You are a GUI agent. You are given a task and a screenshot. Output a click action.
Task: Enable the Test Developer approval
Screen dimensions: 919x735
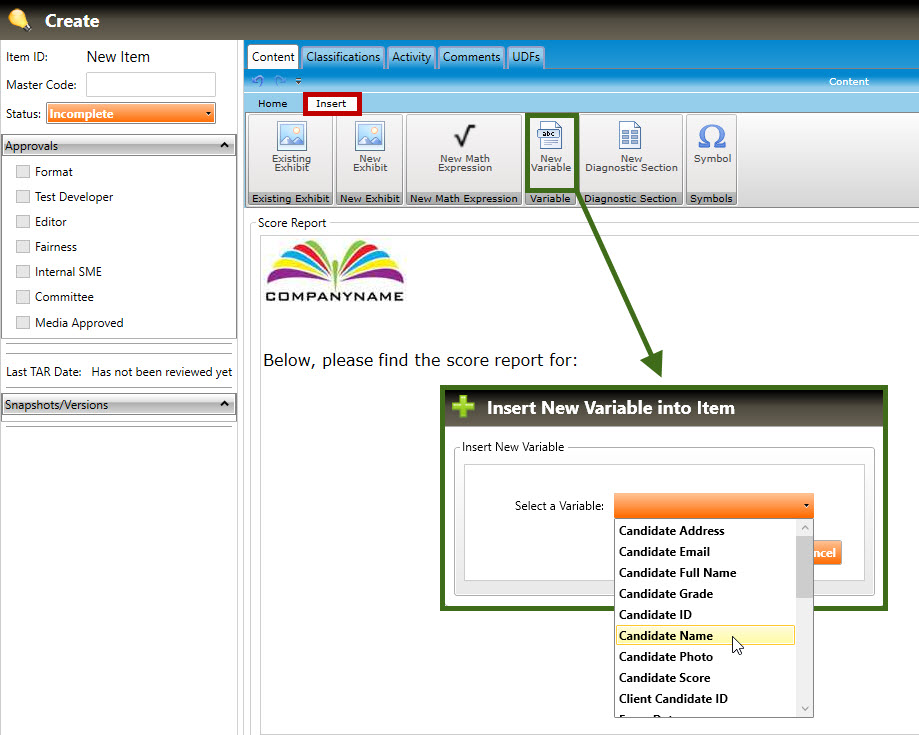23,197
